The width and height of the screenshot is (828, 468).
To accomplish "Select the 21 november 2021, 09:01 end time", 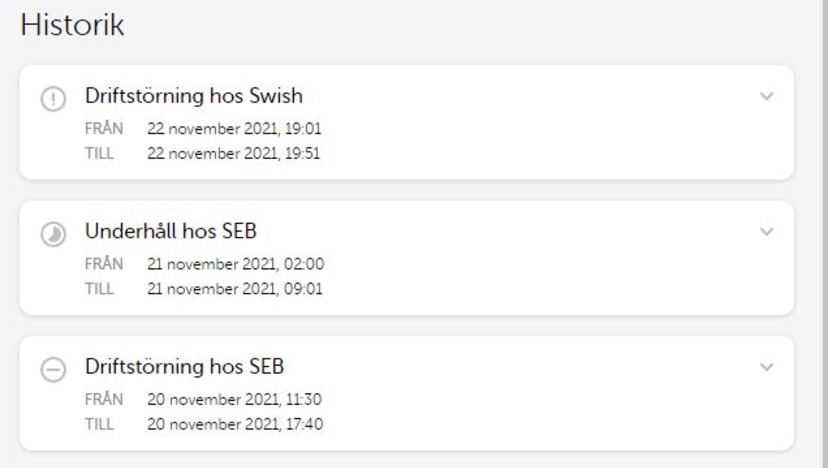I will pos(234,288).
